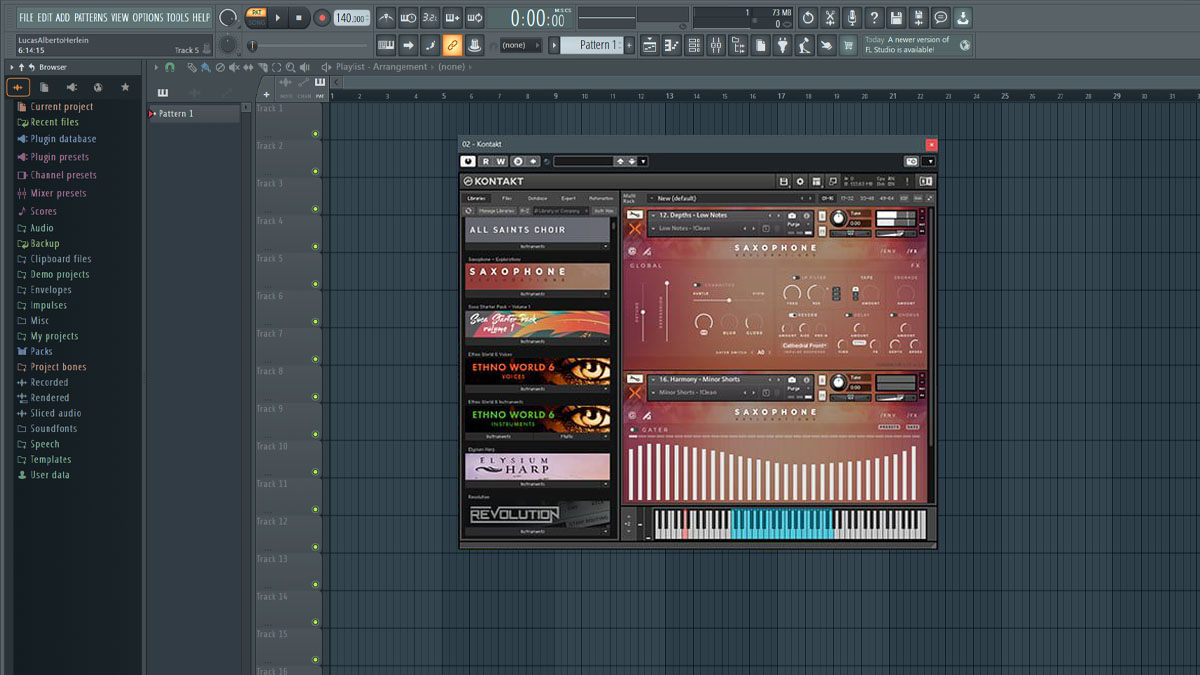Mute Track 9 via its green dot

315,434
